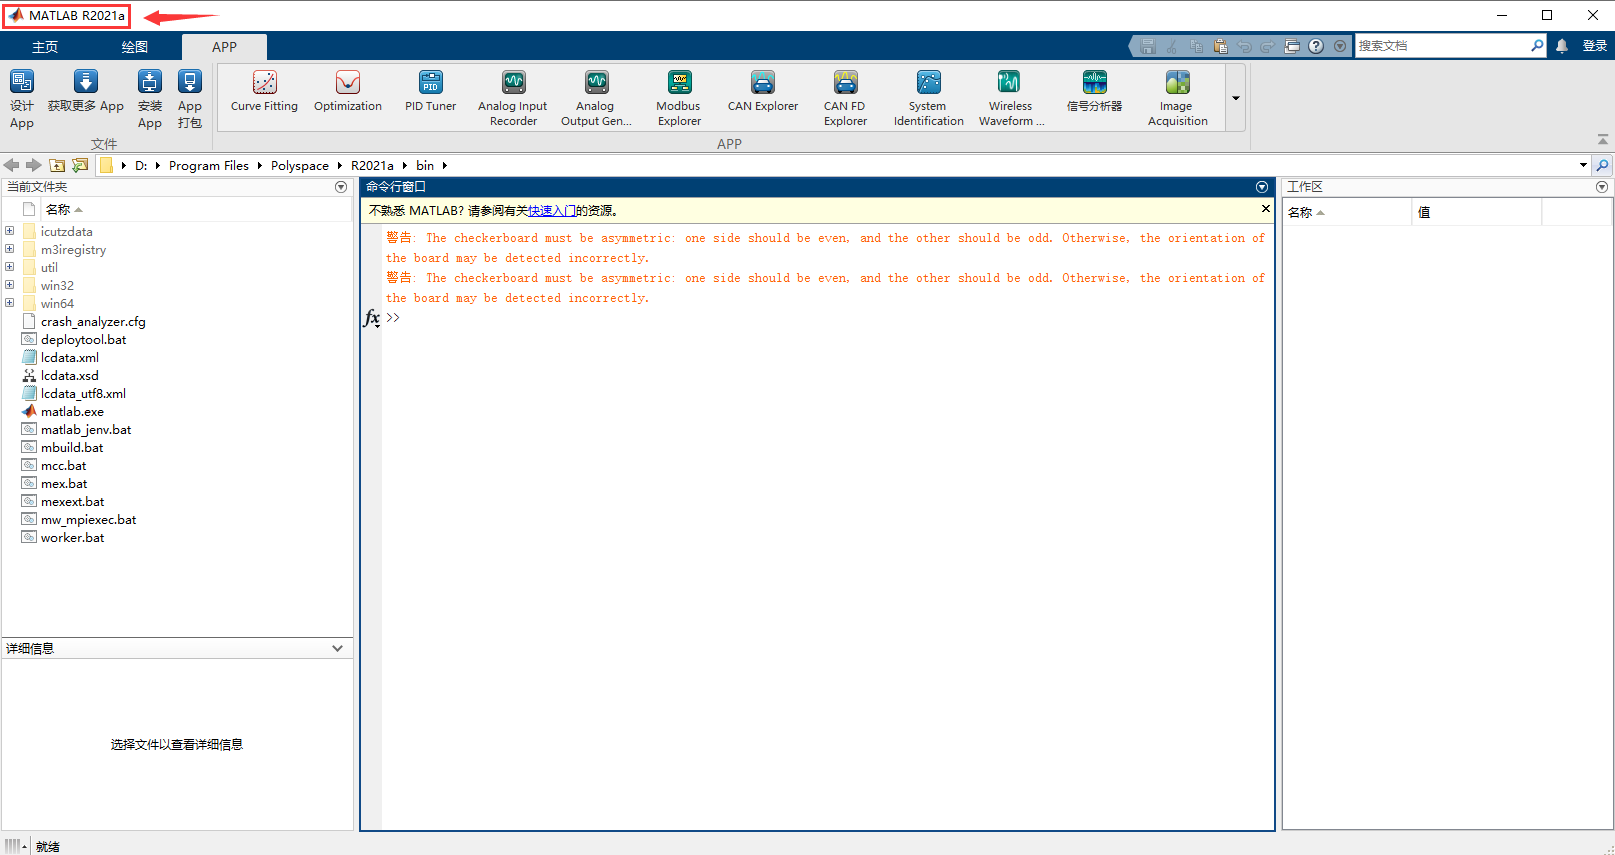Collapse the 详细信息 panel
Image resolution: width=1615 pixels, height=855 pixels.
coord(338,648)
